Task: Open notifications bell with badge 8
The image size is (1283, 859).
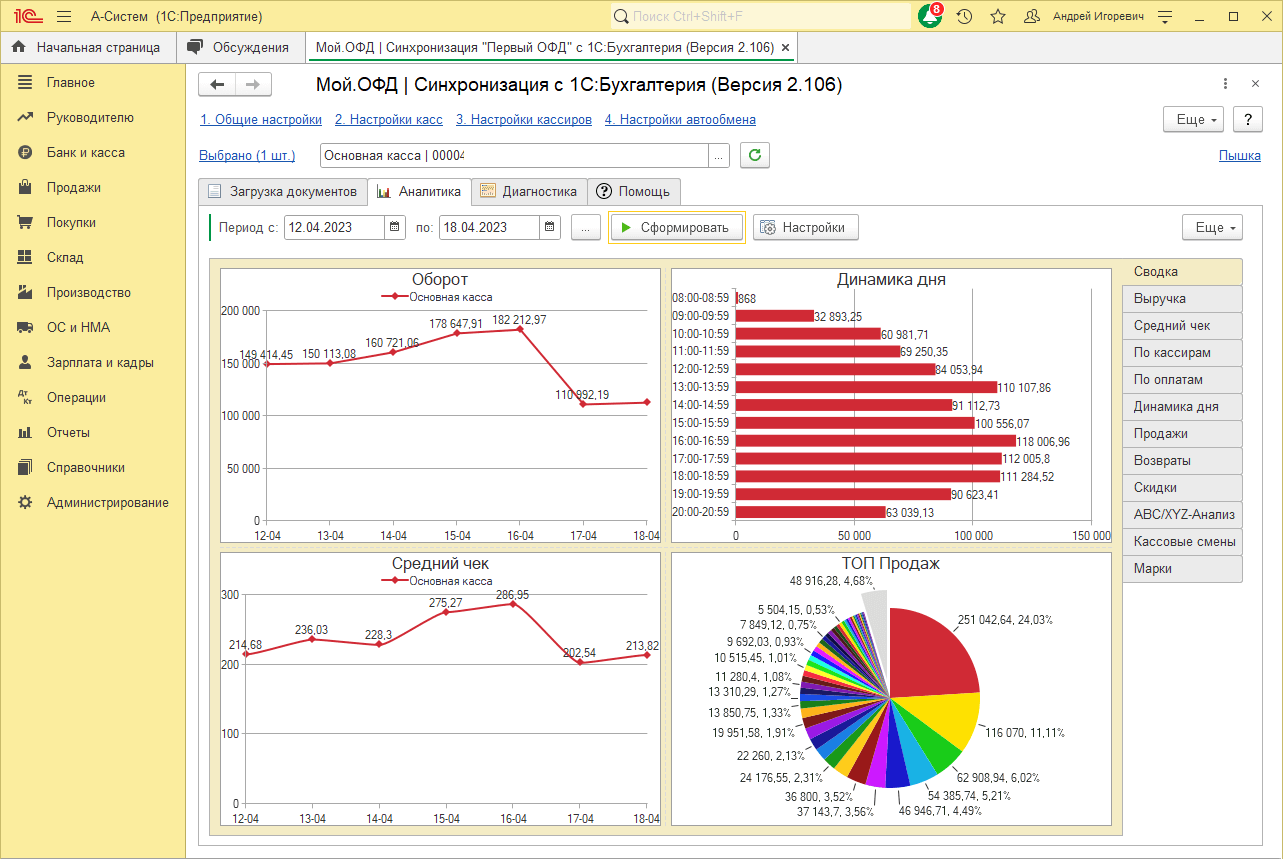Action: pos(930,16)
